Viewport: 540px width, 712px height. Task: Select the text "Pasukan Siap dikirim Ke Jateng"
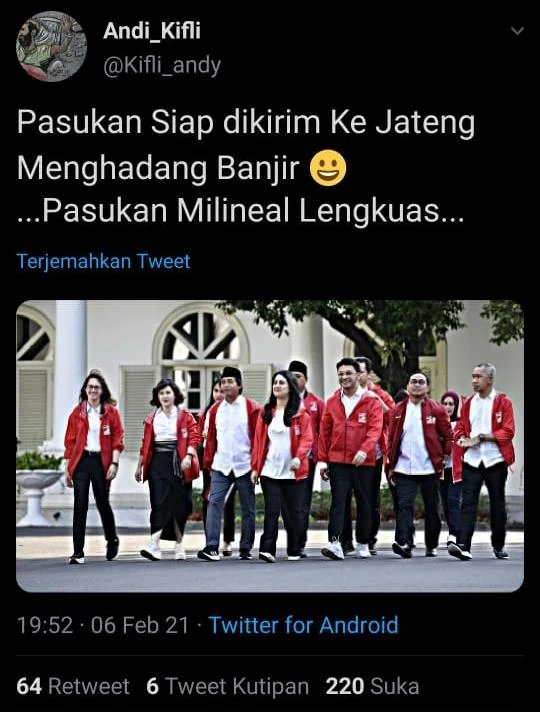click(x=246, y=124)
